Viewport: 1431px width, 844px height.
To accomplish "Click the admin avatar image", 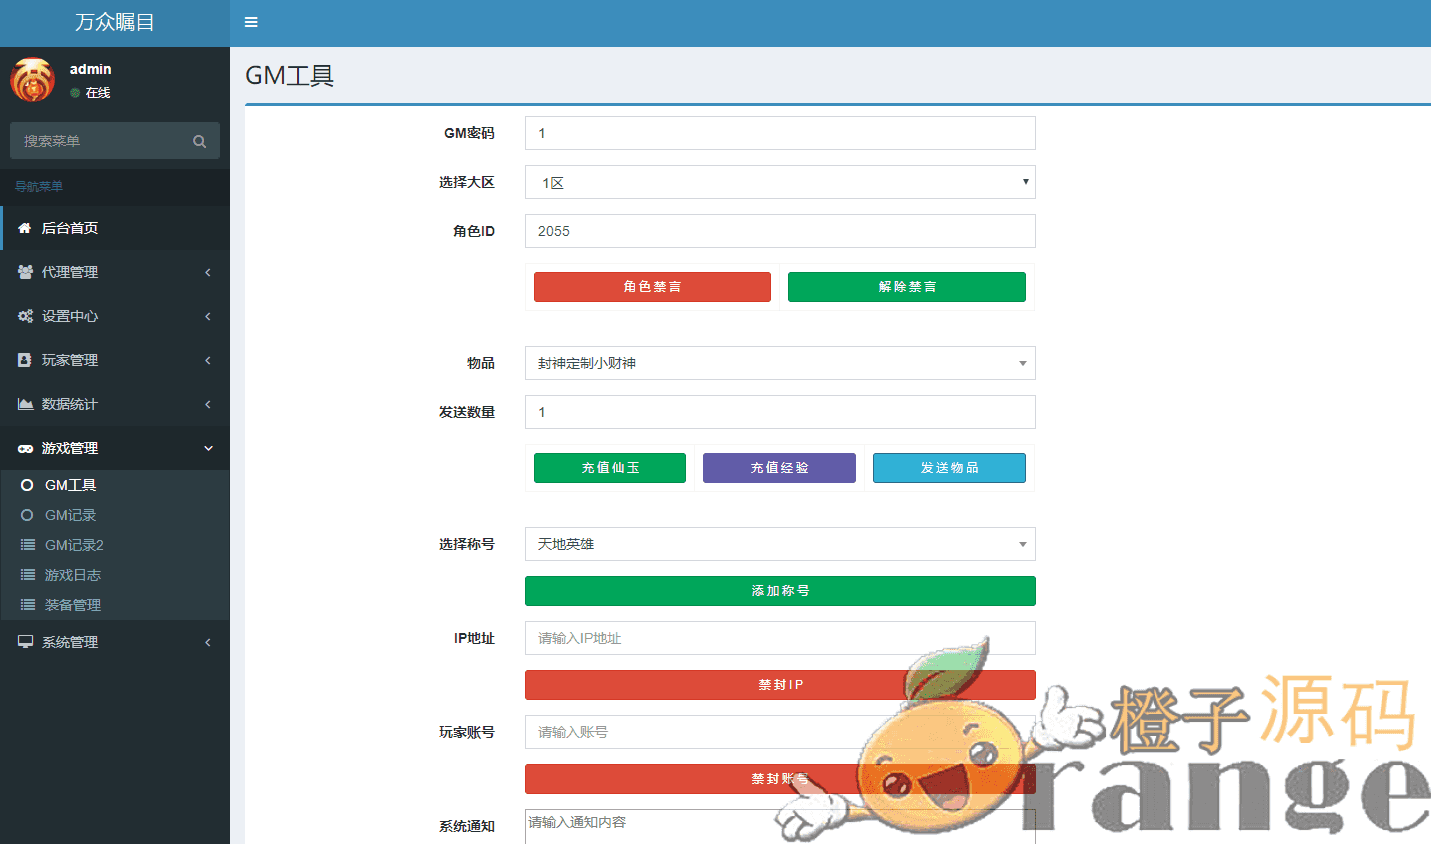I will [x=32, y=80].
